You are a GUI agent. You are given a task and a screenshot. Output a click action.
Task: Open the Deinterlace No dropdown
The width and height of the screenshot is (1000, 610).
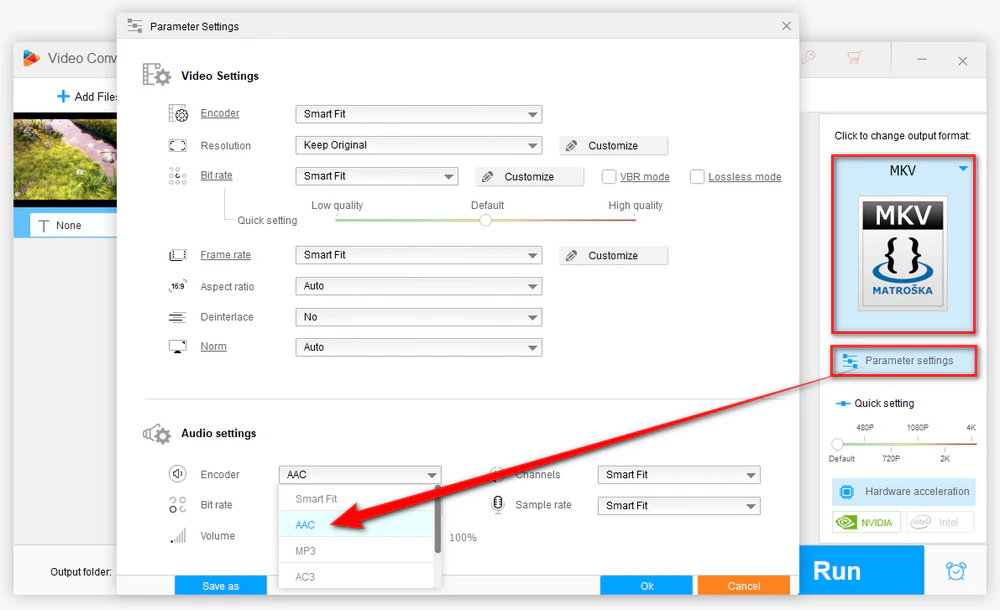click(418, 317)
